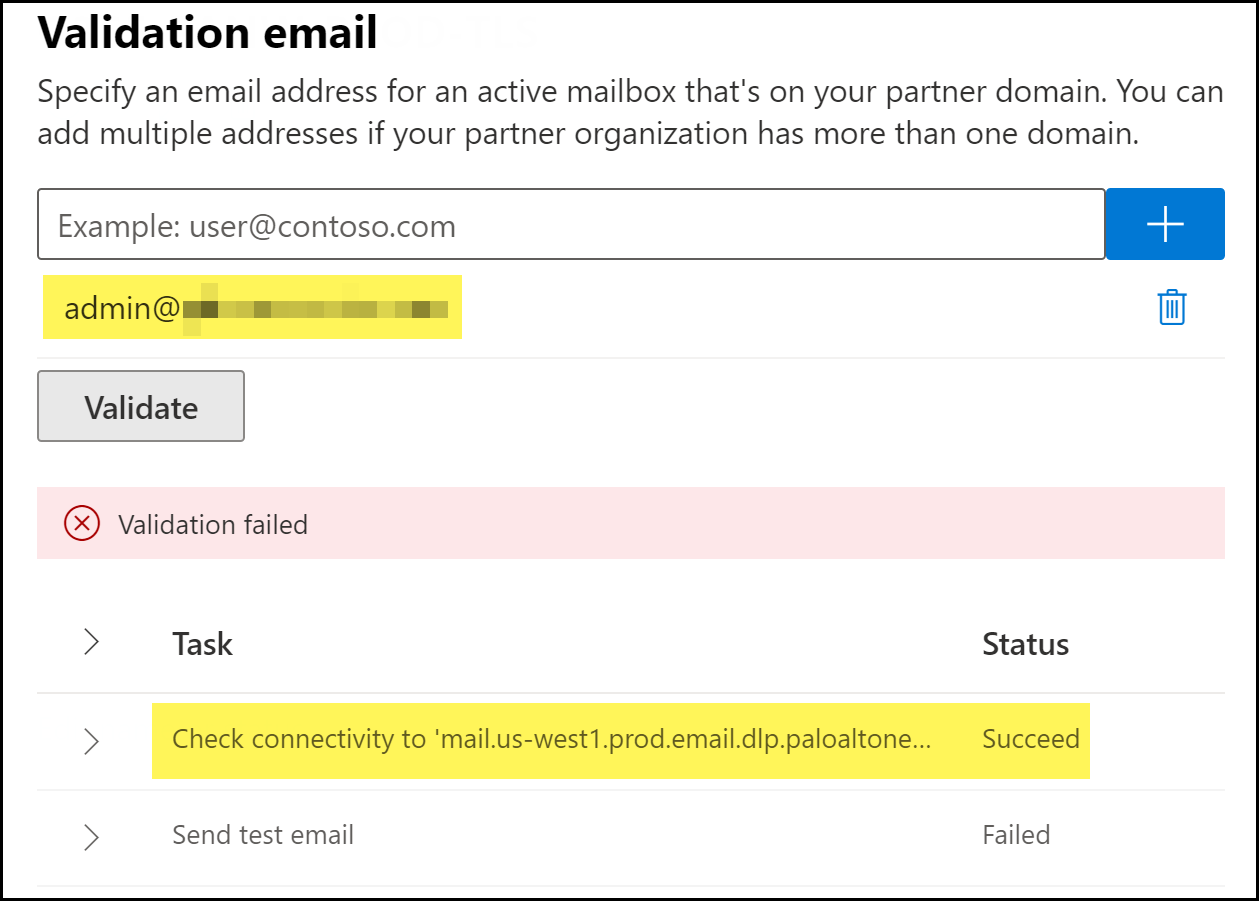Image resolution: width=1259 pixels, height=901 pixels.
Task: Expand the Send test email row
Action: [x=91, y=836]
